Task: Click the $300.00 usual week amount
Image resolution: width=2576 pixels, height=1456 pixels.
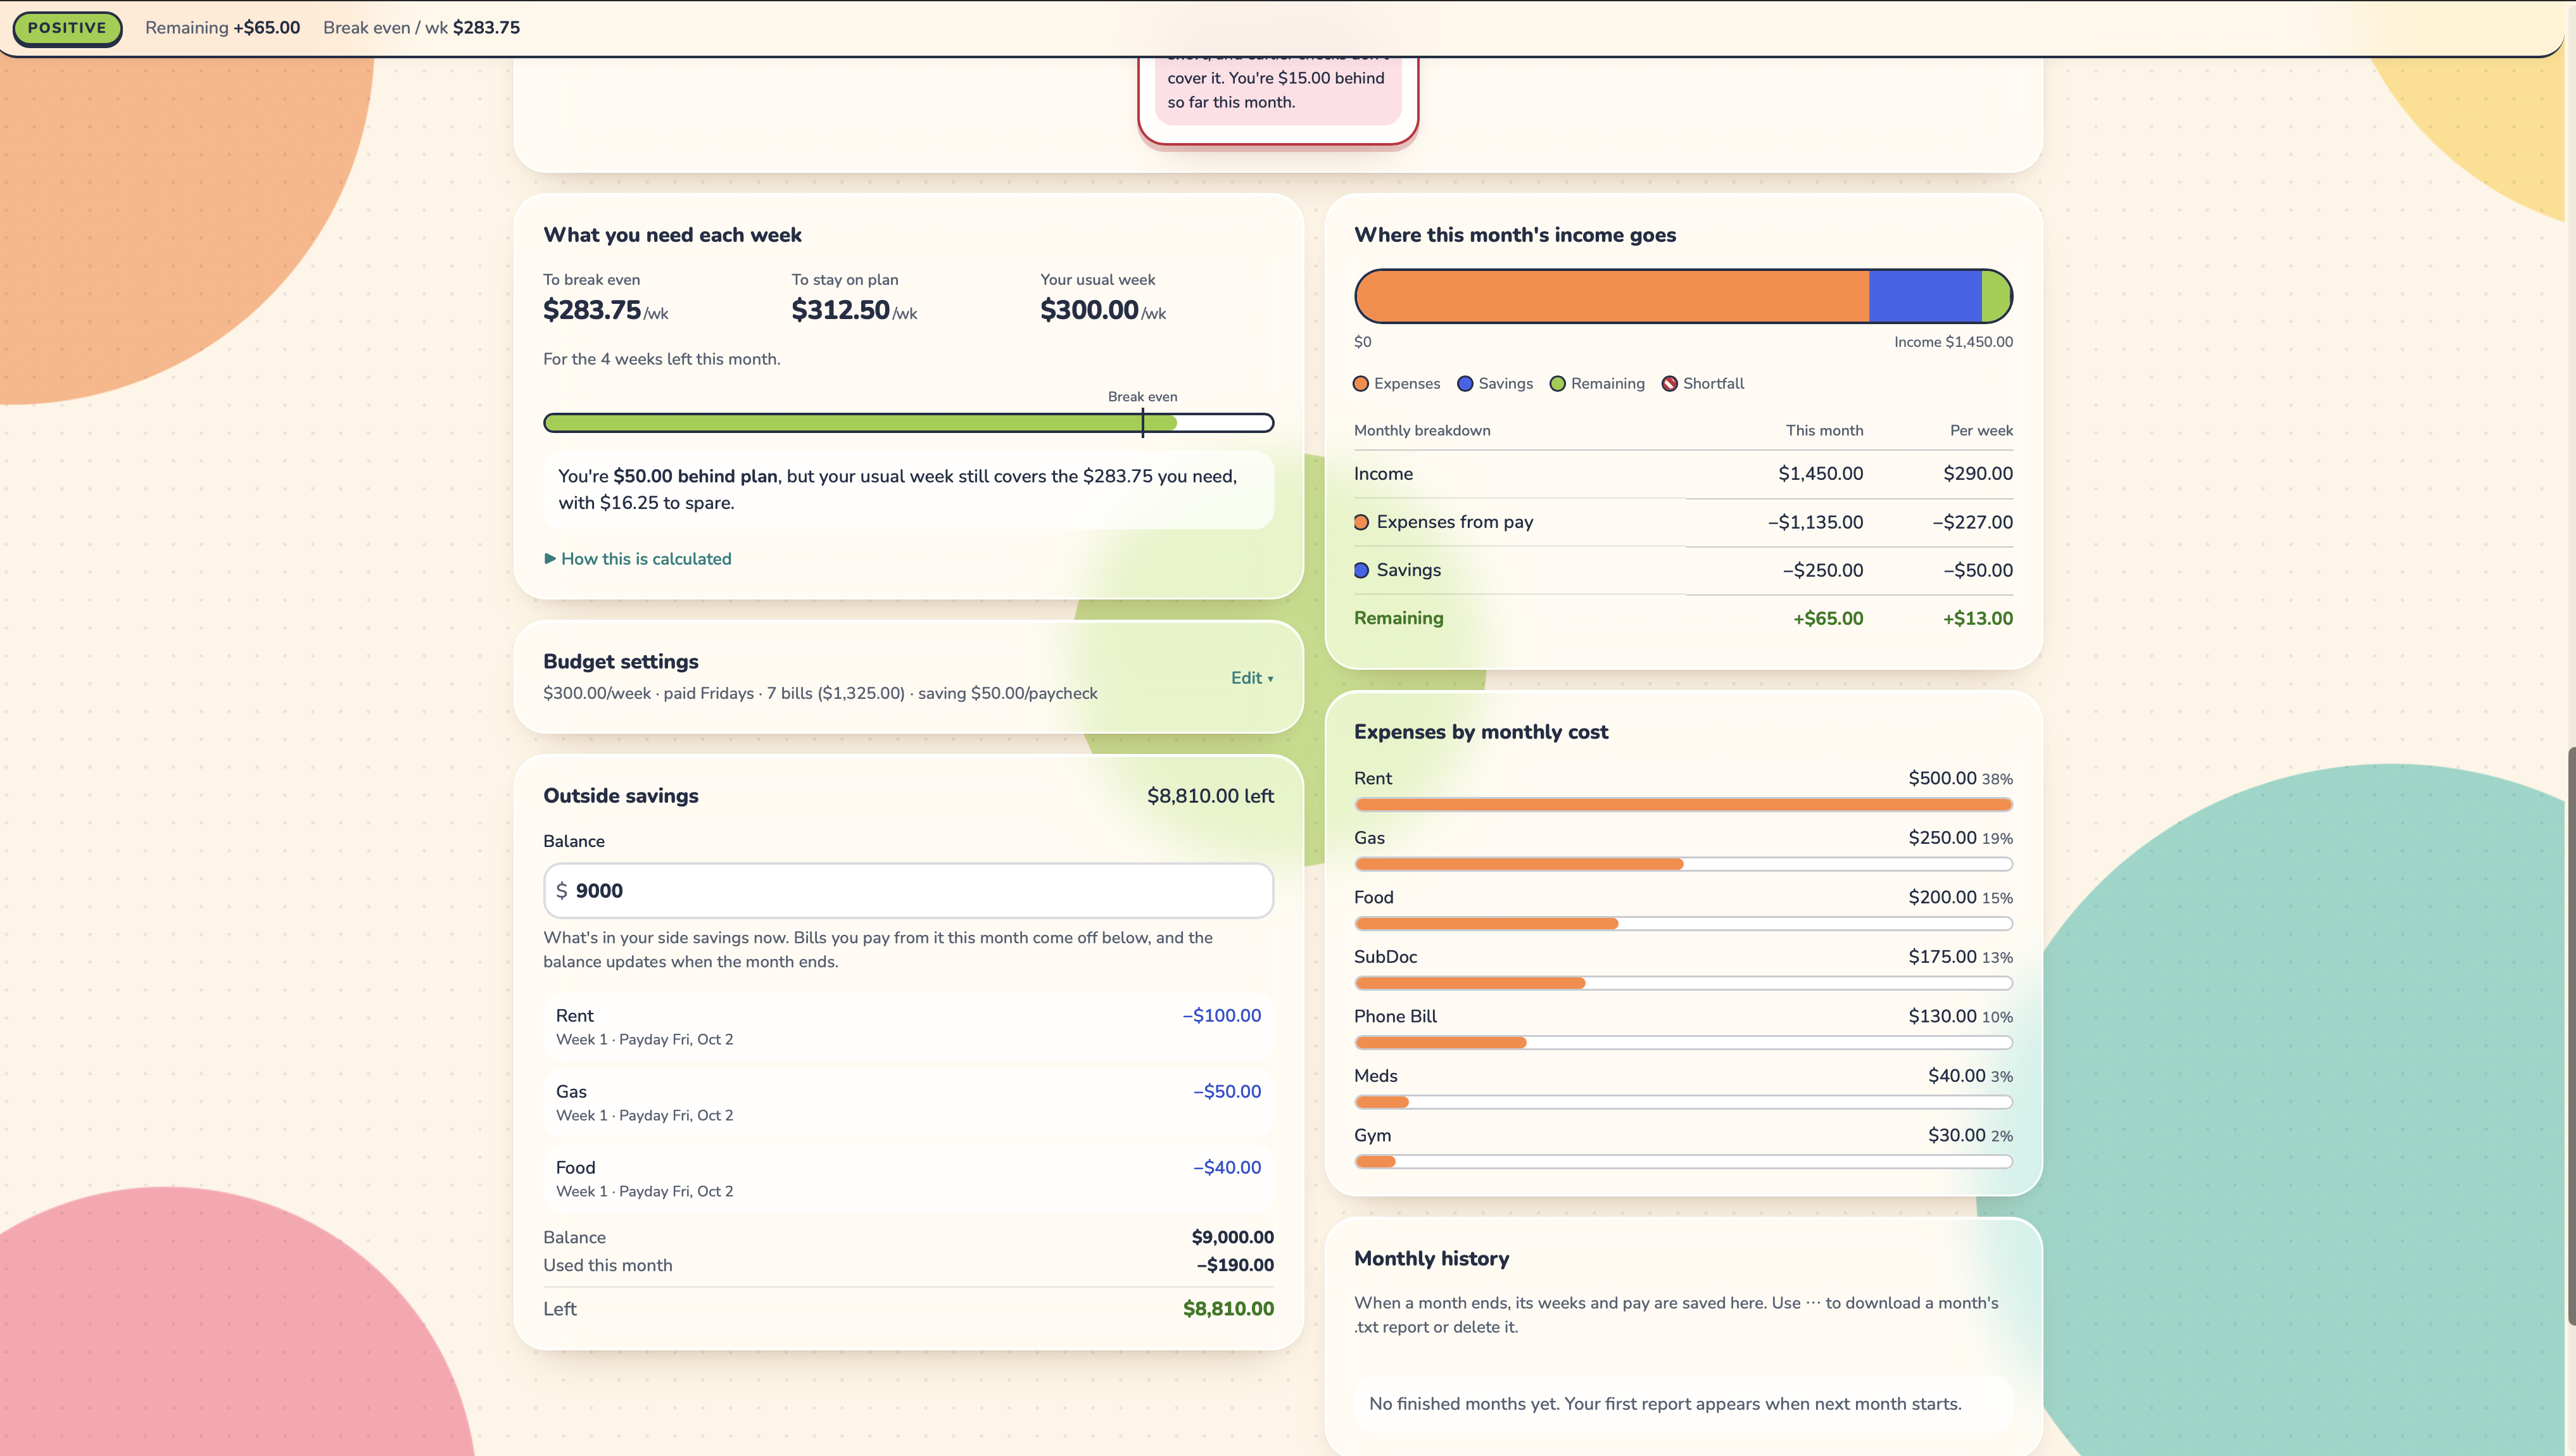Action: point(1089,310)
